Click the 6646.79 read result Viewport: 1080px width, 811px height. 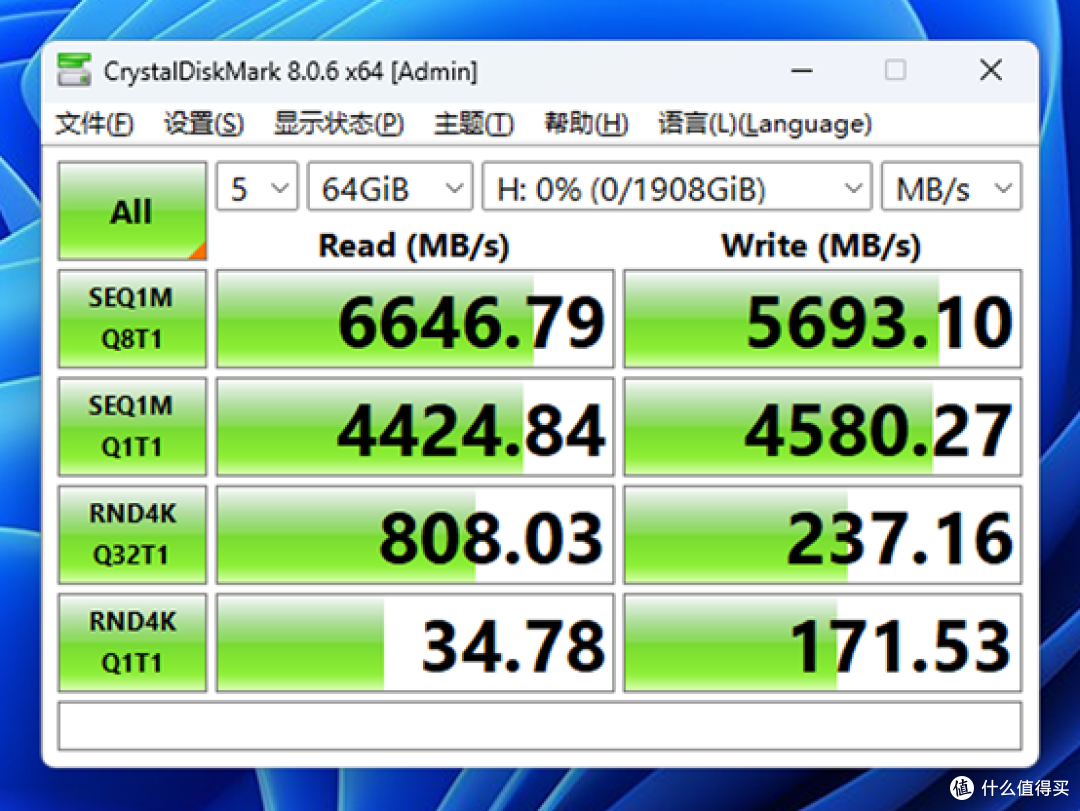(x=415, y=318)
